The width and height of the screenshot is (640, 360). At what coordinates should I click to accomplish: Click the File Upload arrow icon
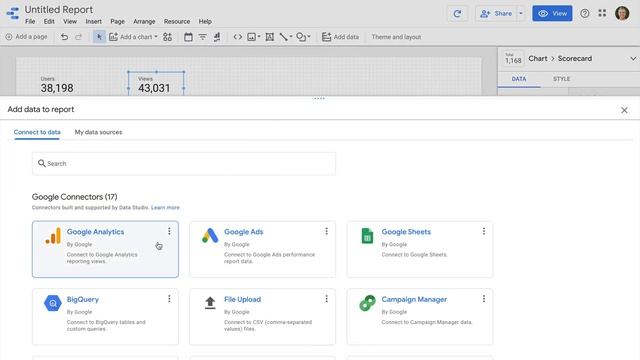tap(210, 303)
